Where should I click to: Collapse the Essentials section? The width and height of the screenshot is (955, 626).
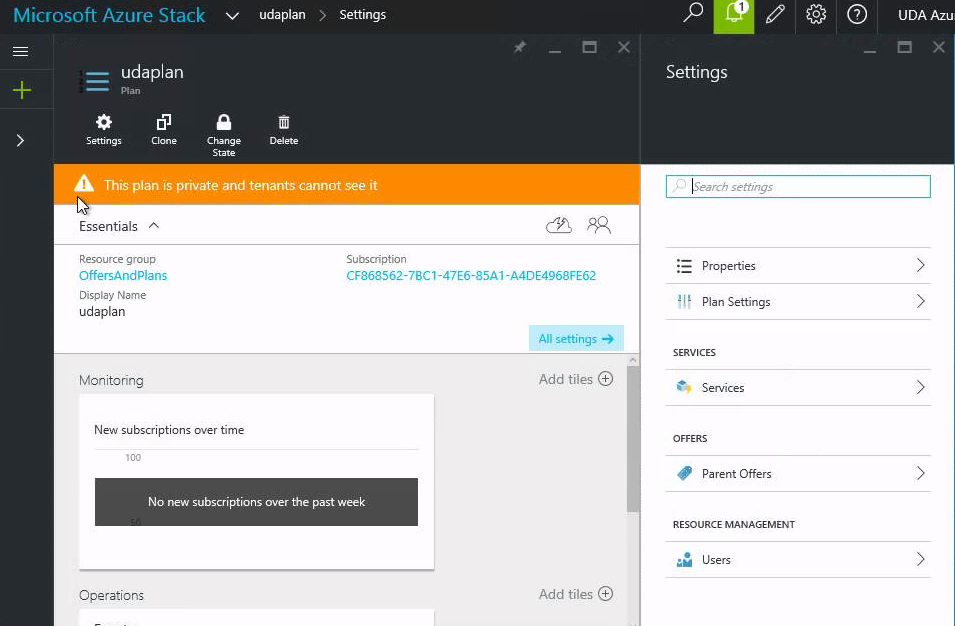154,226
